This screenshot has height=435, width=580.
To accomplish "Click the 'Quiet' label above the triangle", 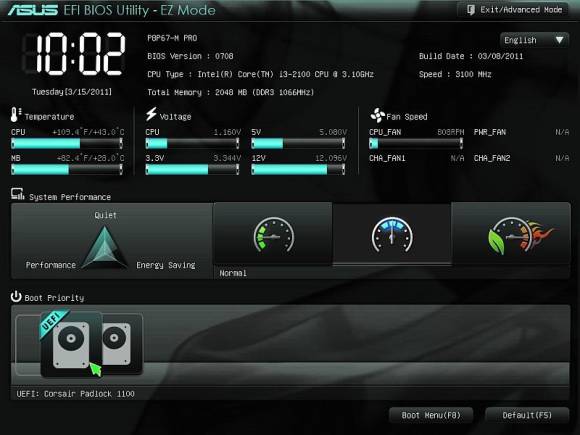I will [x=105, y=215].
